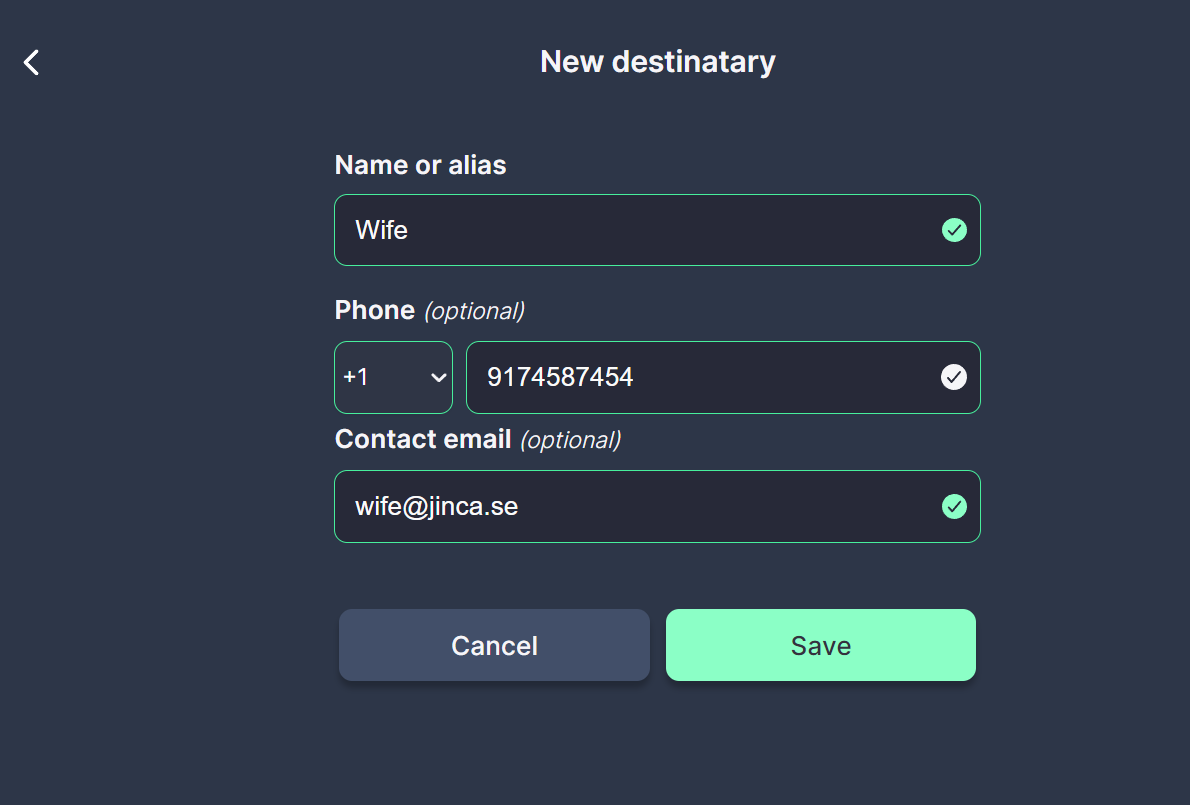
Task: Select the +1 country code selector
Action: (393, 377)
